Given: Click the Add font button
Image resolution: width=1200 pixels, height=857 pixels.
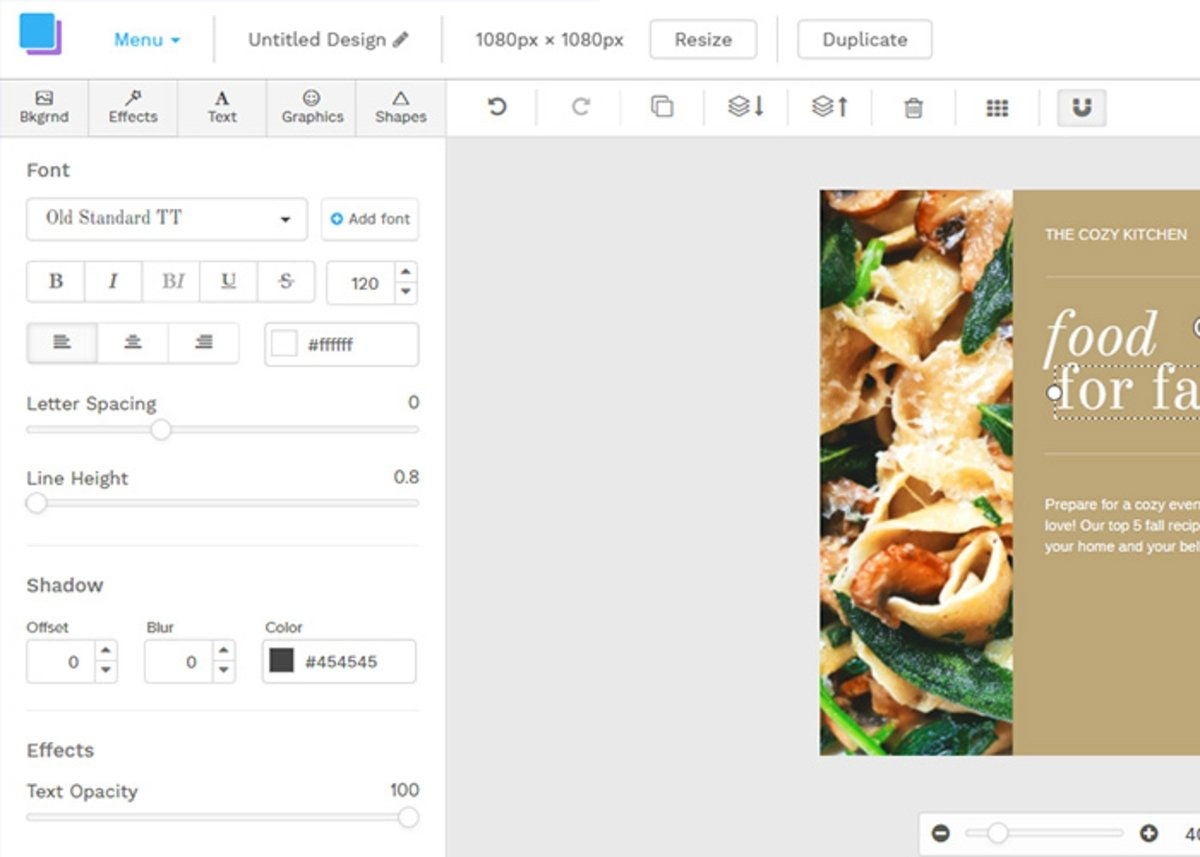Looking at the screenshot, I should coord(370,219).
